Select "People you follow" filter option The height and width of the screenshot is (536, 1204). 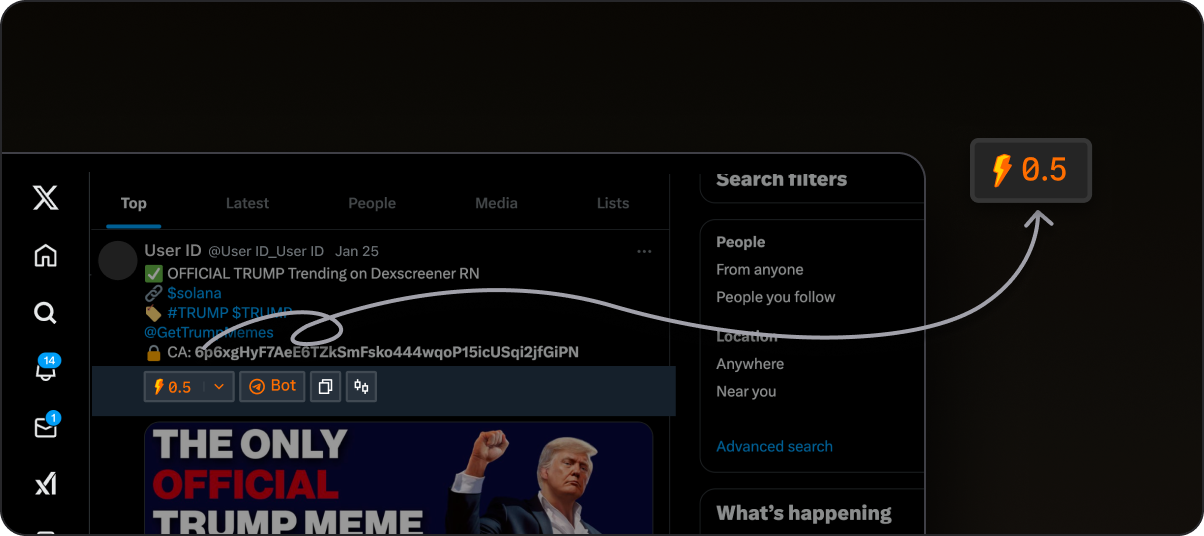click(775, 297)
